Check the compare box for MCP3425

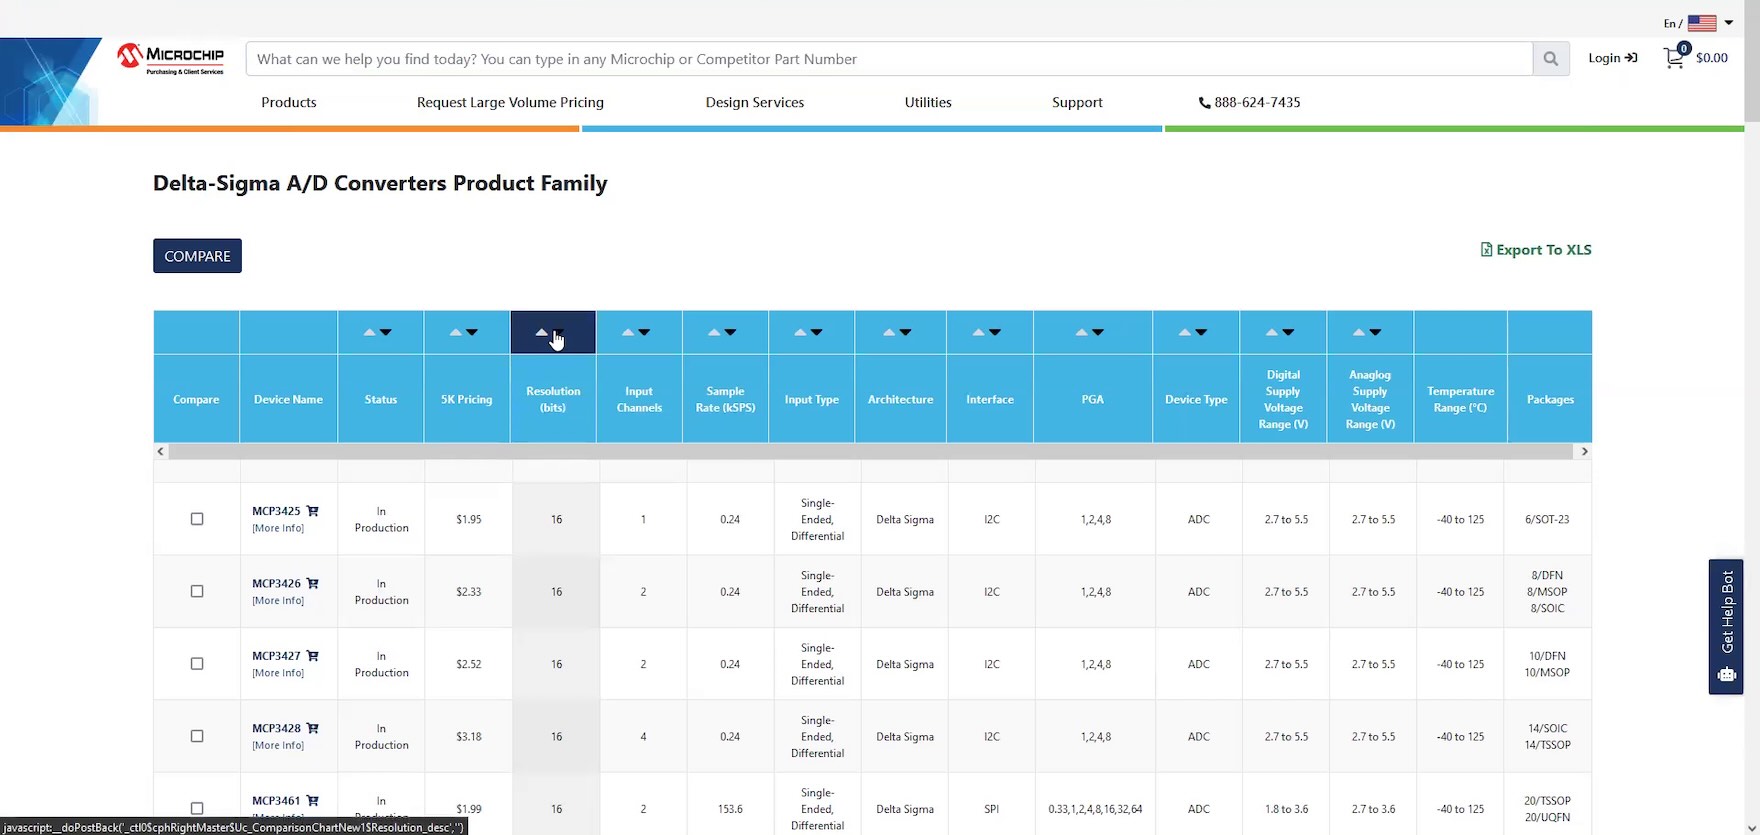coord(197,519)
